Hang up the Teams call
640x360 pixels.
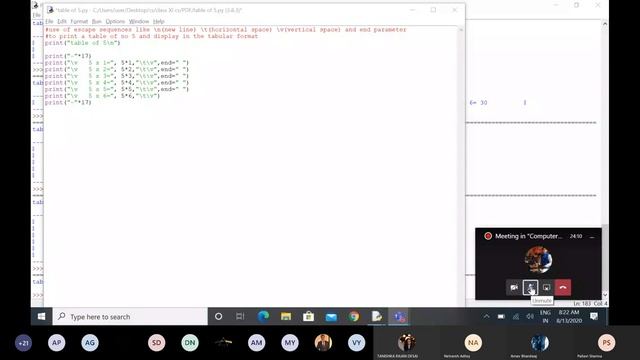point(563,287)
